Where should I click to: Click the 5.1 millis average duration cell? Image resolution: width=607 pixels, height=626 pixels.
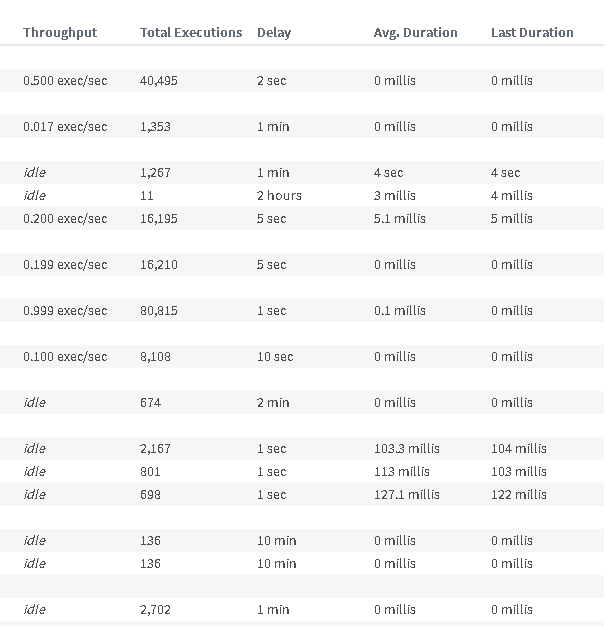tap(400, 219)
